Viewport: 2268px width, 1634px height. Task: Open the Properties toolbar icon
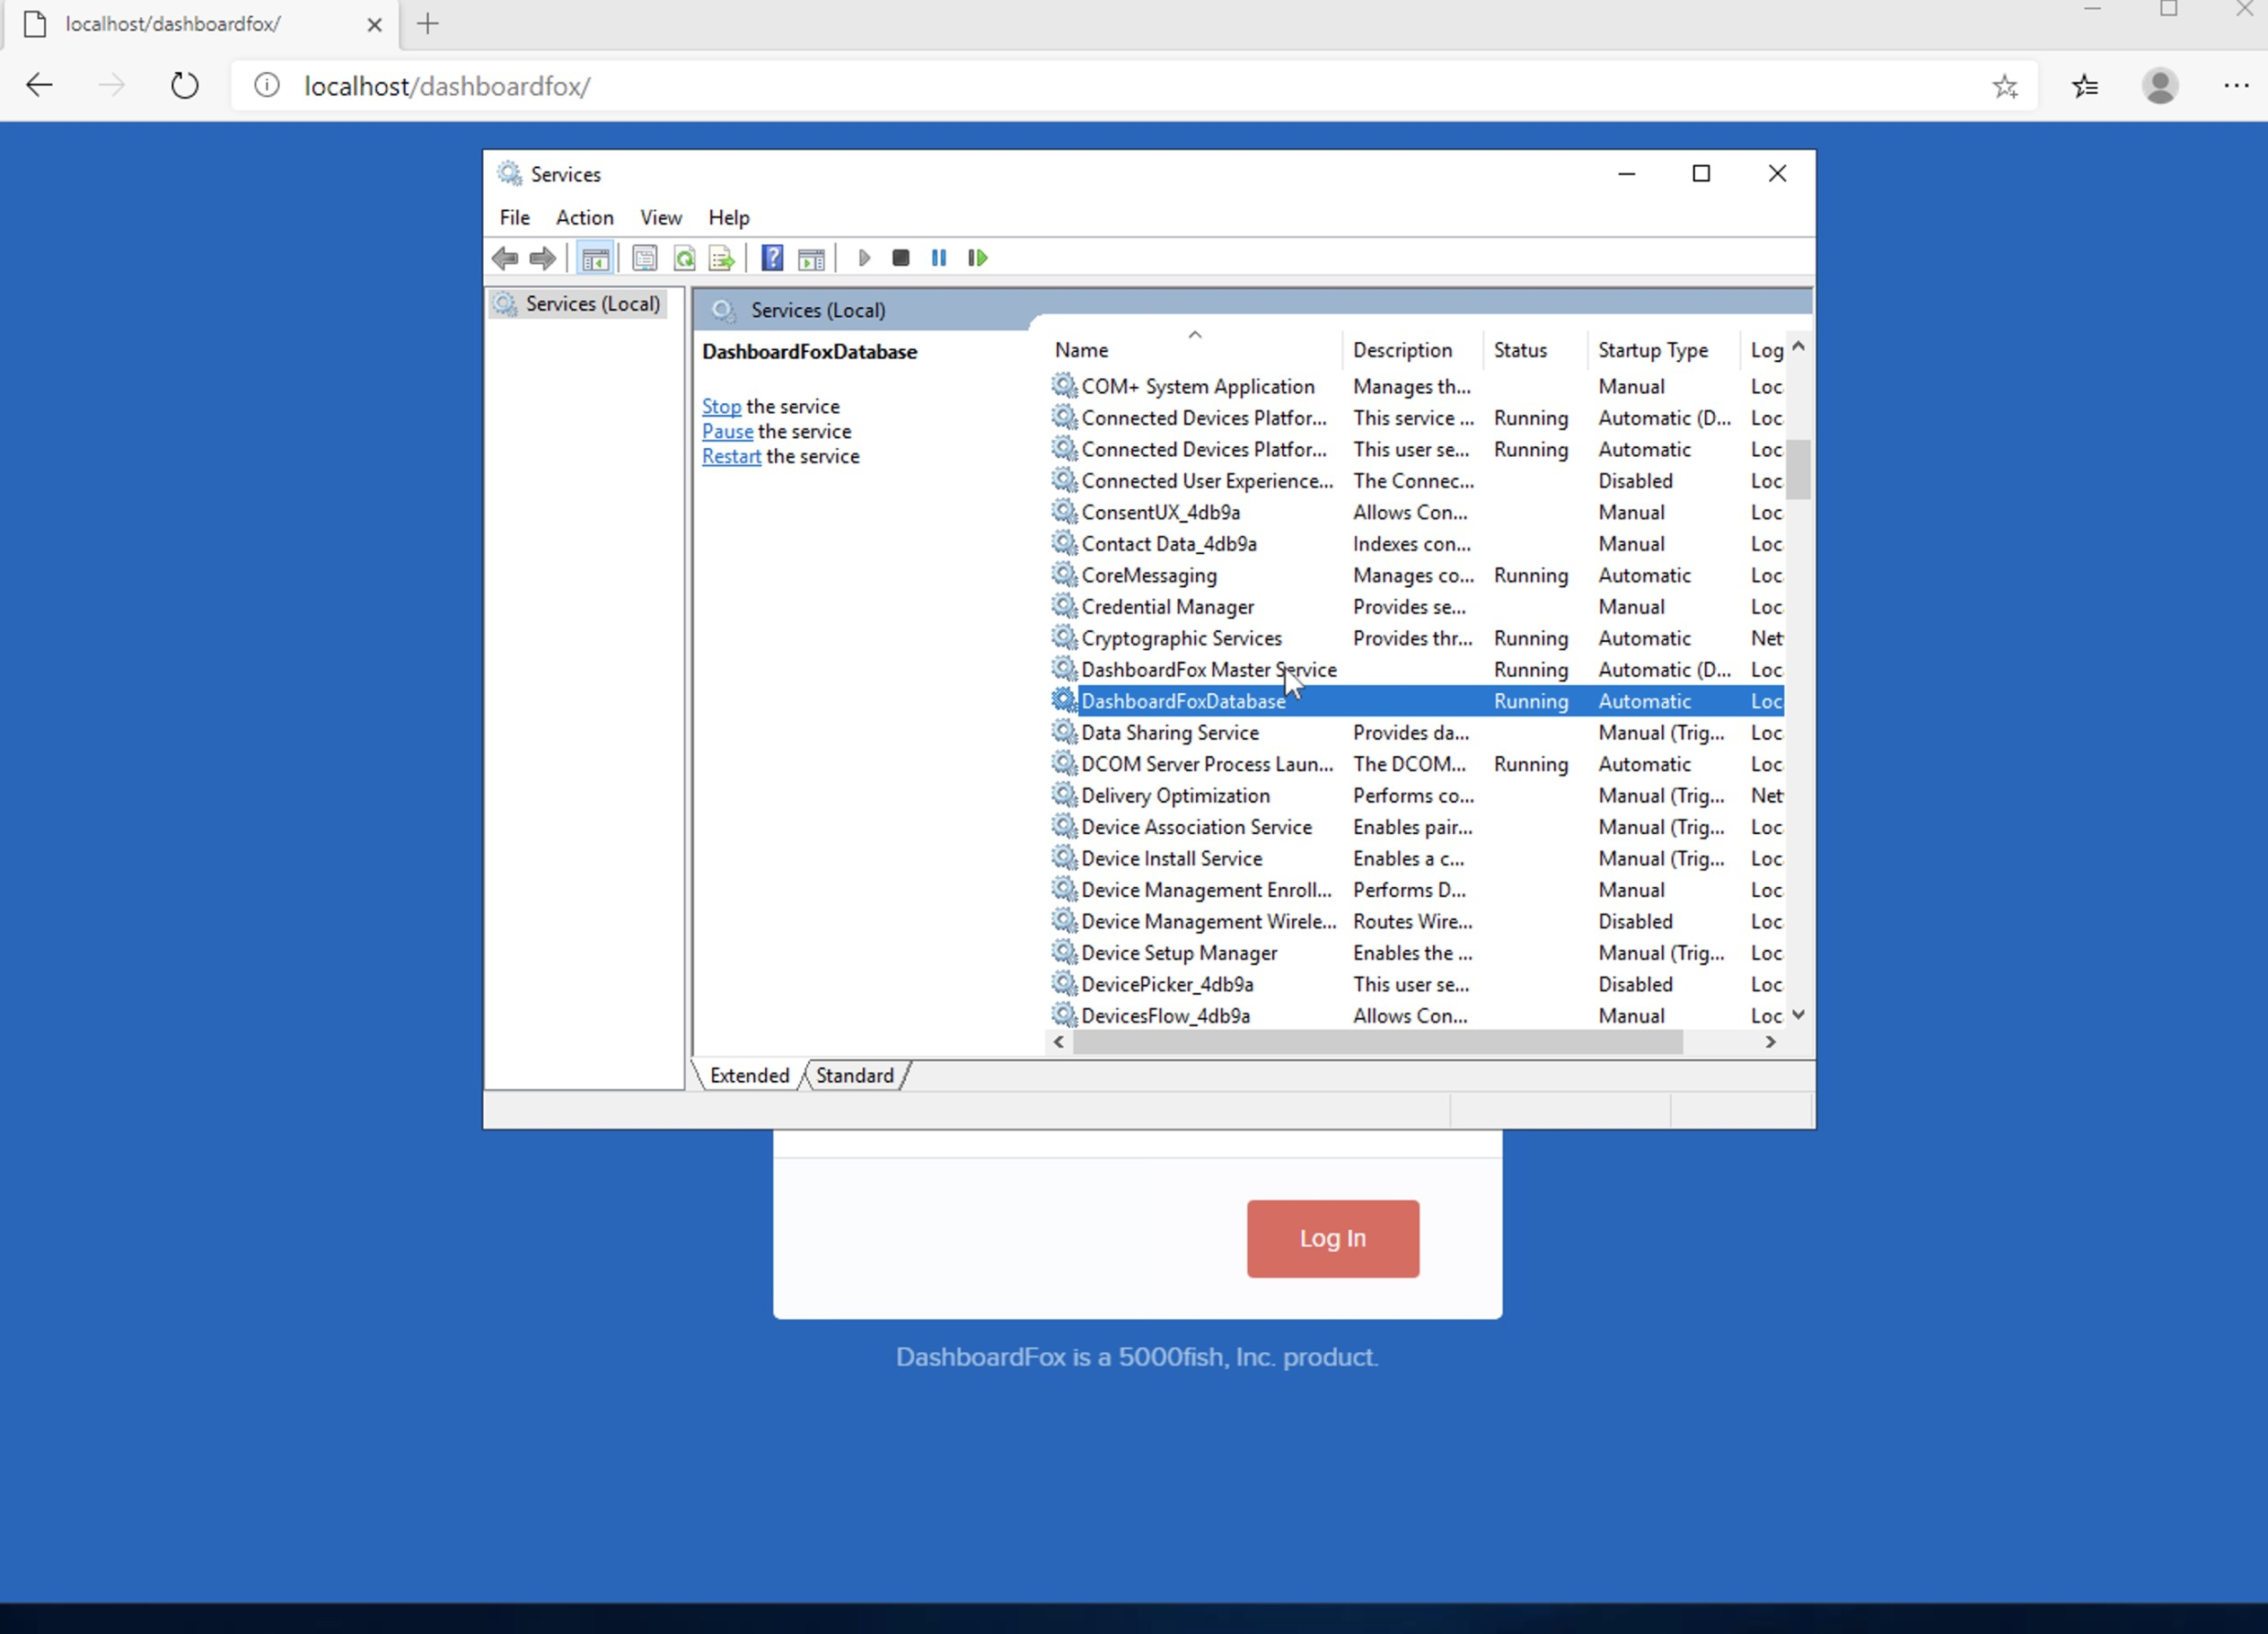click(645, 258)
